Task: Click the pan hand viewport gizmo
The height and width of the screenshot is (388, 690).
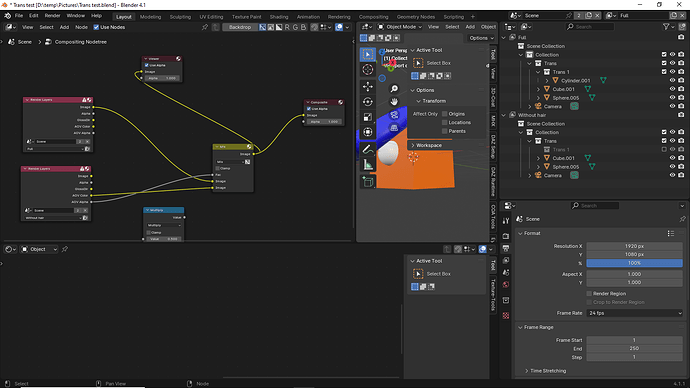Action: pos(394,102)
